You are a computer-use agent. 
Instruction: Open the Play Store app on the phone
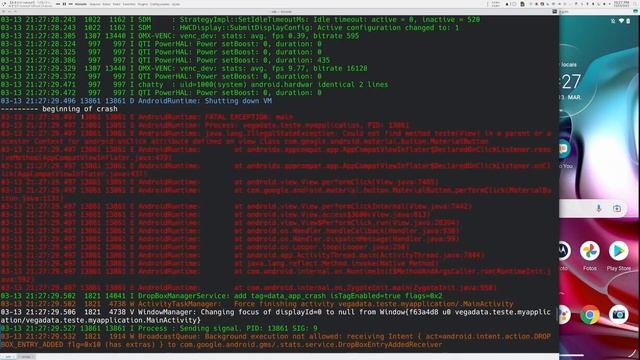coord(618,251)
